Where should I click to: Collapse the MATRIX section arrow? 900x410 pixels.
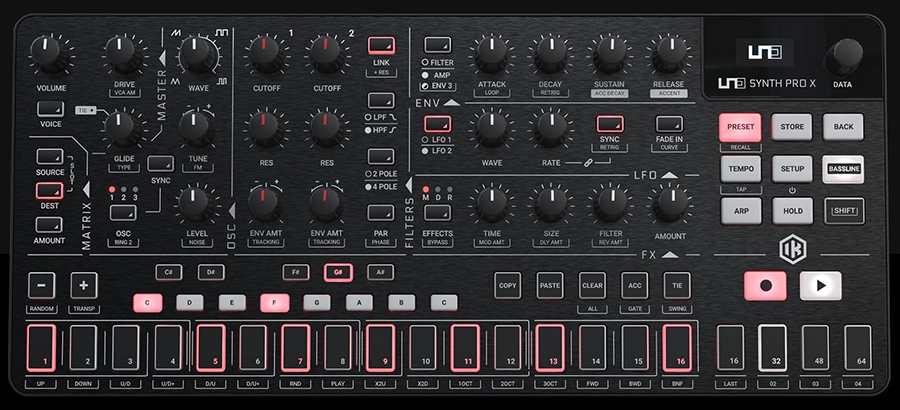(x=86, y=189)
